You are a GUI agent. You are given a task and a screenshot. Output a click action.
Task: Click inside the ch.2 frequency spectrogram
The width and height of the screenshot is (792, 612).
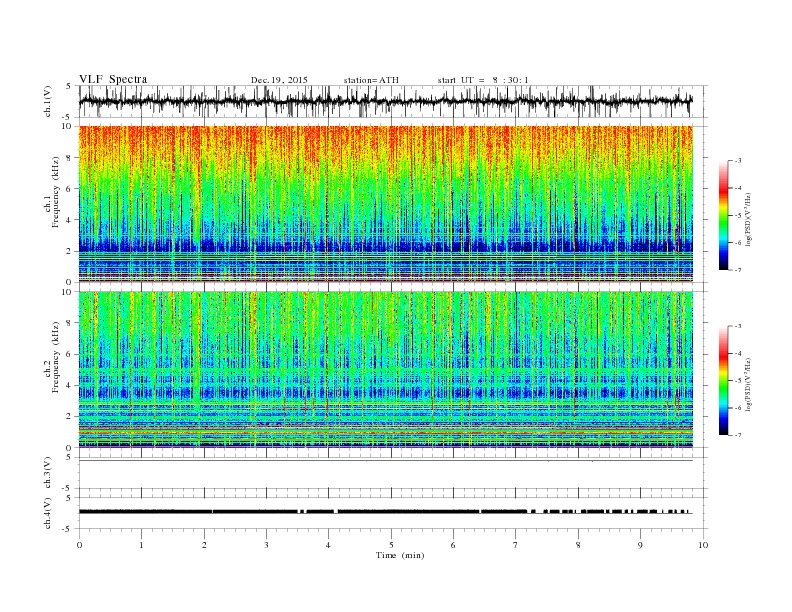click(x=386, y=370)
